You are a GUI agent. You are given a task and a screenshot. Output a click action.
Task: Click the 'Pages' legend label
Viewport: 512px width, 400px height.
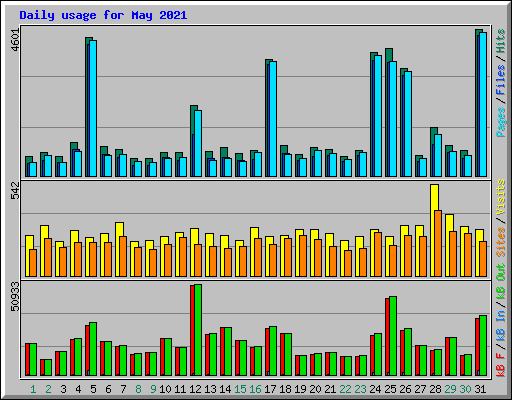(x=501, y=122)
